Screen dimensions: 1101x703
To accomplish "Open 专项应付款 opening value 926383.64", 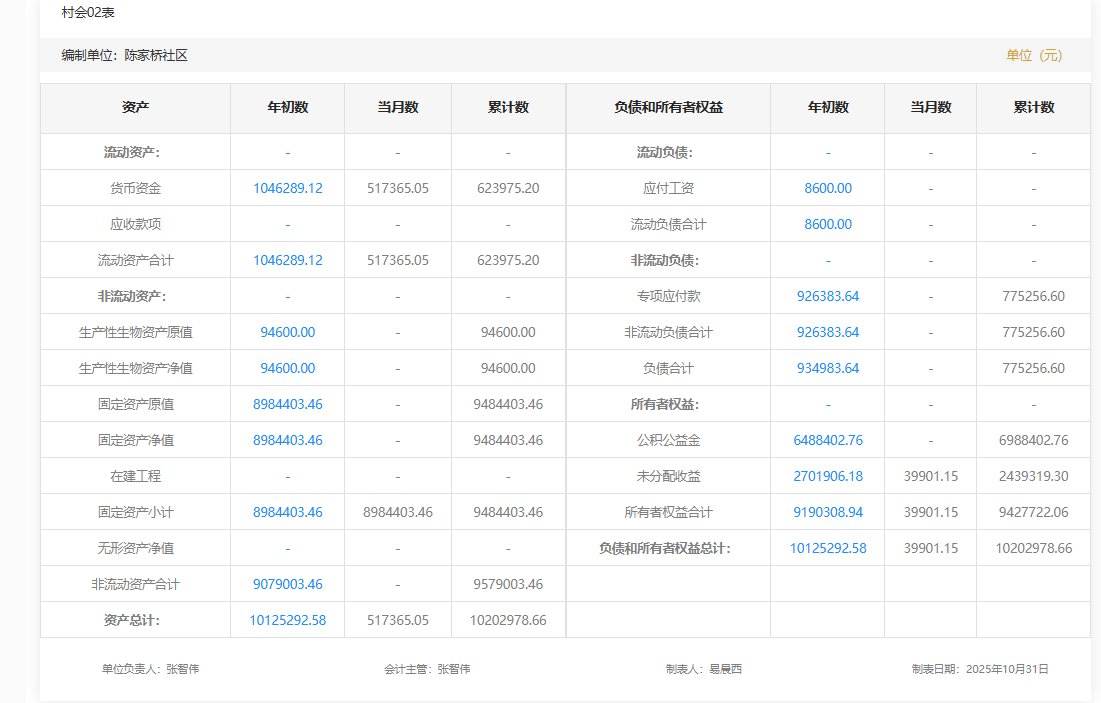I will (827, 296).
